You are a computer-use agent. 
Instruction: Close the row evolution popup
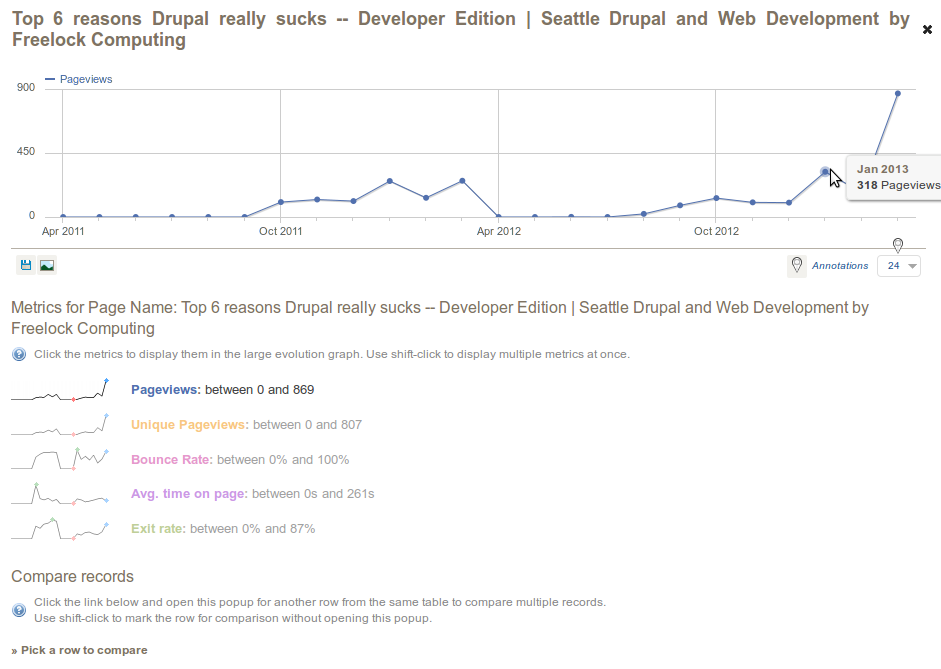pyautogui.click(x=927, y=29)
